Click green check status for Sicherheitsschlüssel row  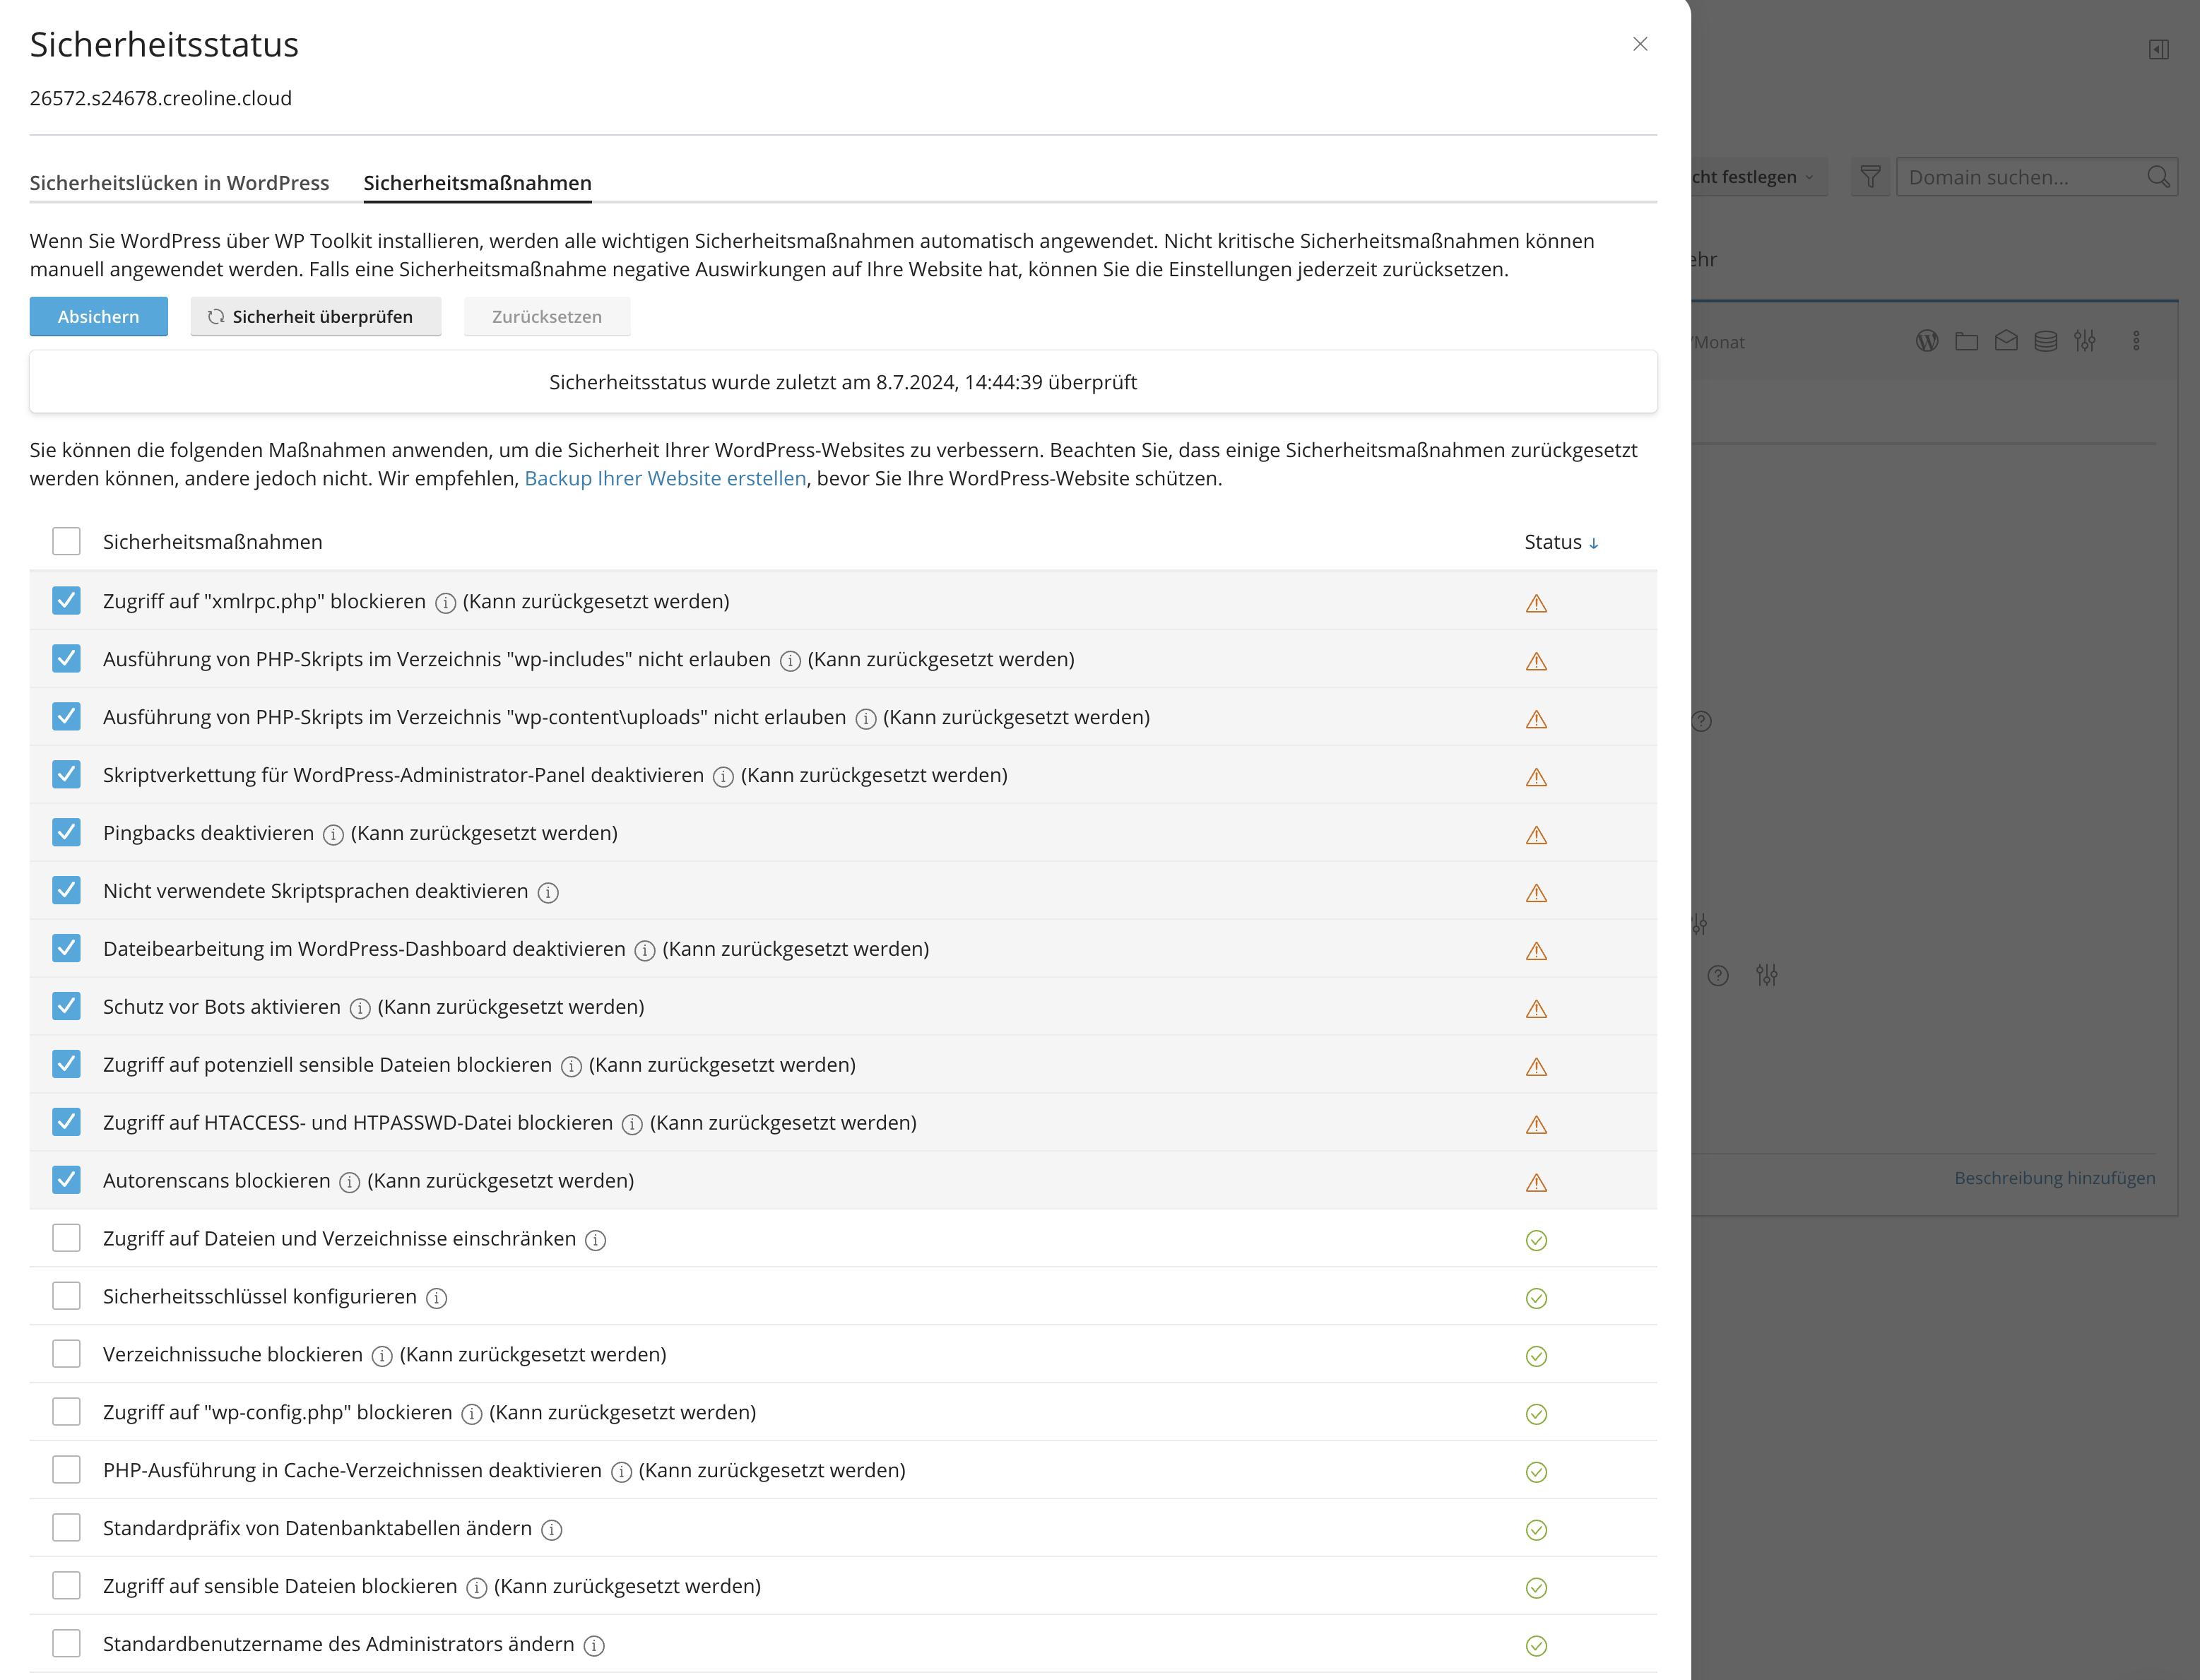coord(1536,1299)
